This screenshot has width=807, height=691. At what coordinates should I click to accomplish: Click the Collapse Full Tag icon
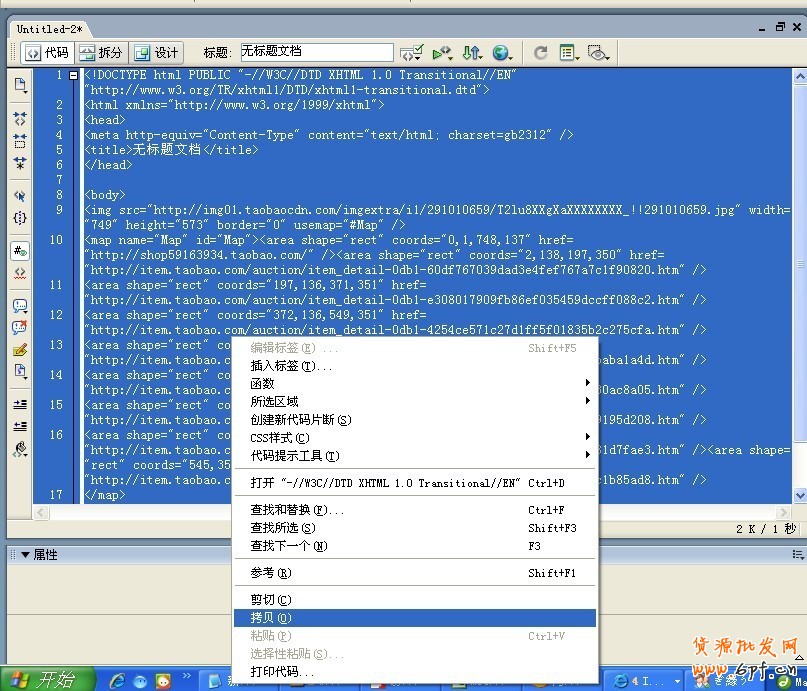click(20, 118)
